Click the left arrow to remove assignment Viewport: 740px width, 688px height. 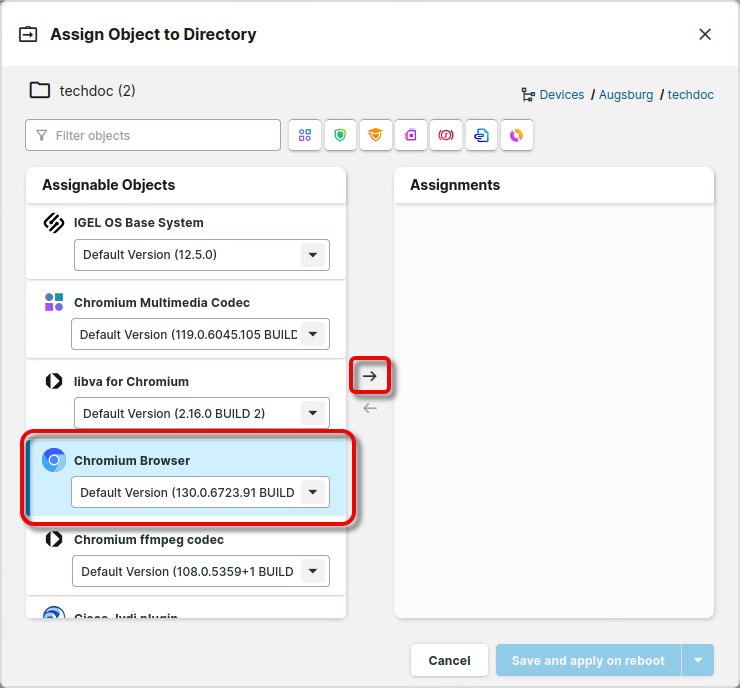click(x=370, y=408)
